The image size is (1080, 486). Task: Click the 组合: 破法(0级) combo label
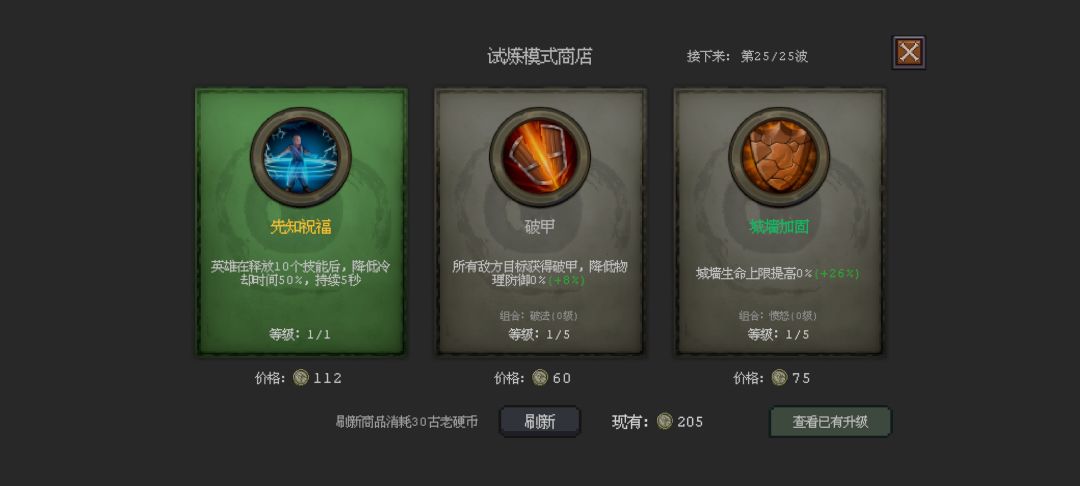[539, 316]
